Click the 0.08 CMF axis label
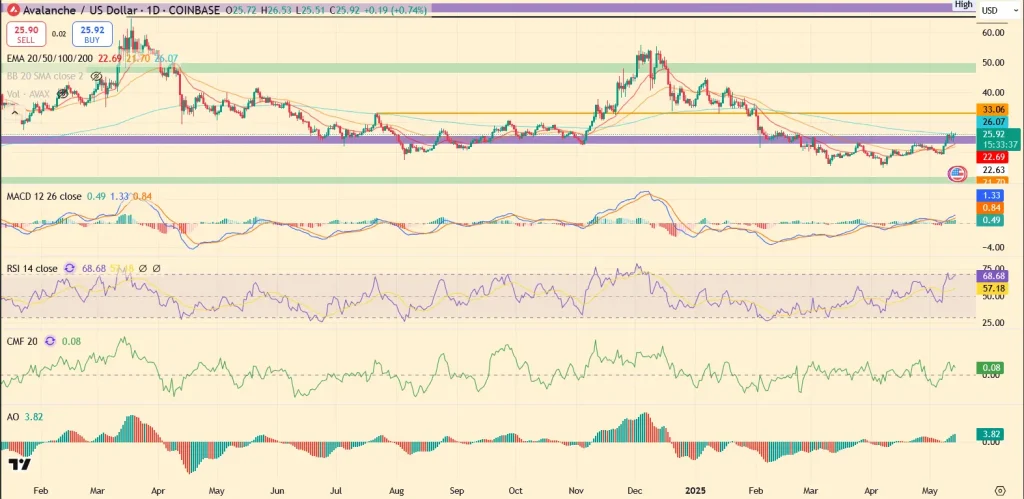Viewport: 1024px width, 499px height. [x=991, y=368]
